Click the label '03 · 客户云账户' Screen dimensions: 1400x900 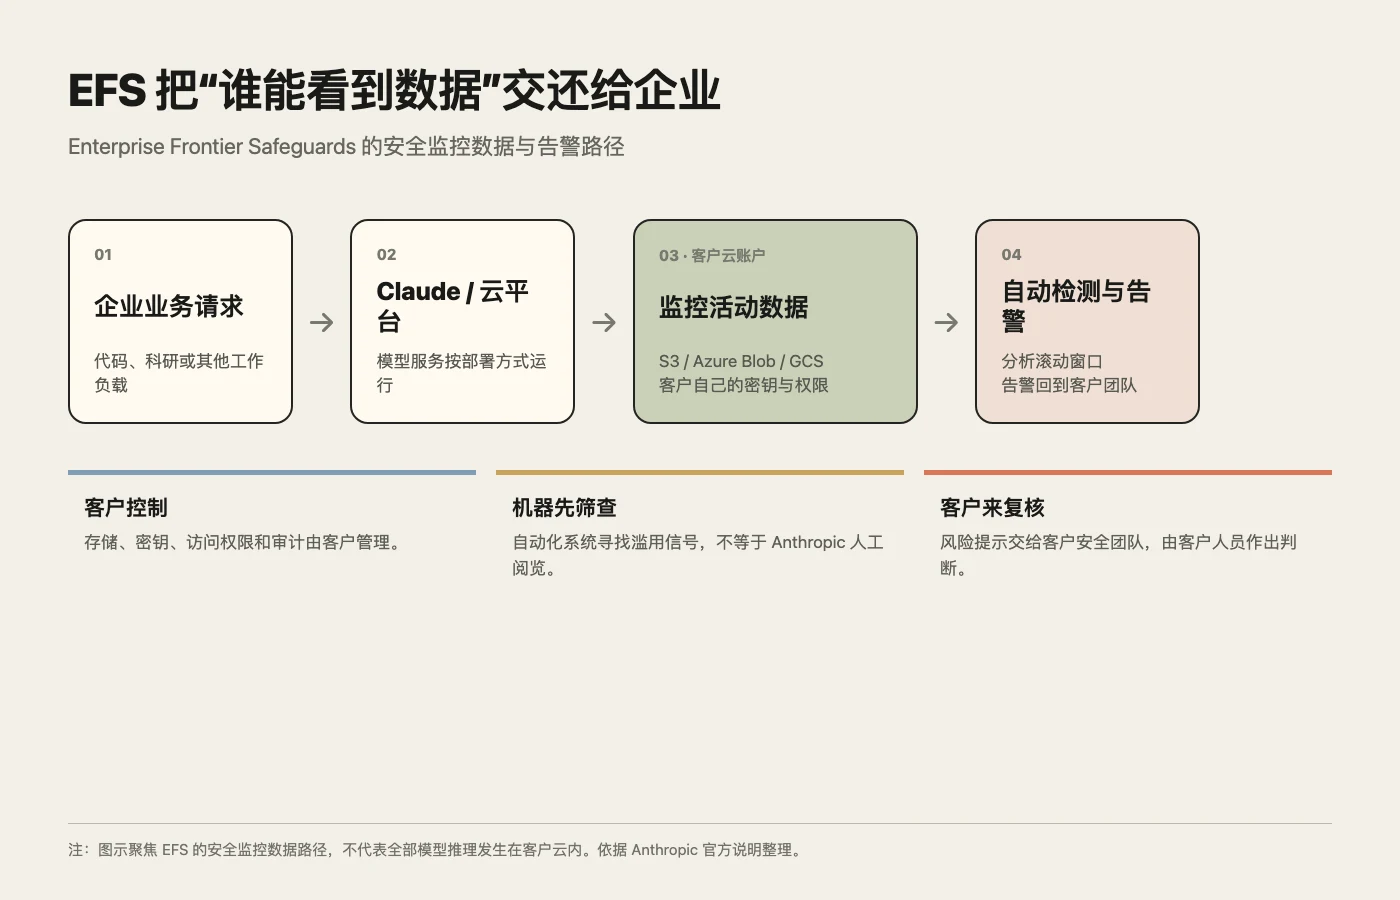click(x=712, y=256)
